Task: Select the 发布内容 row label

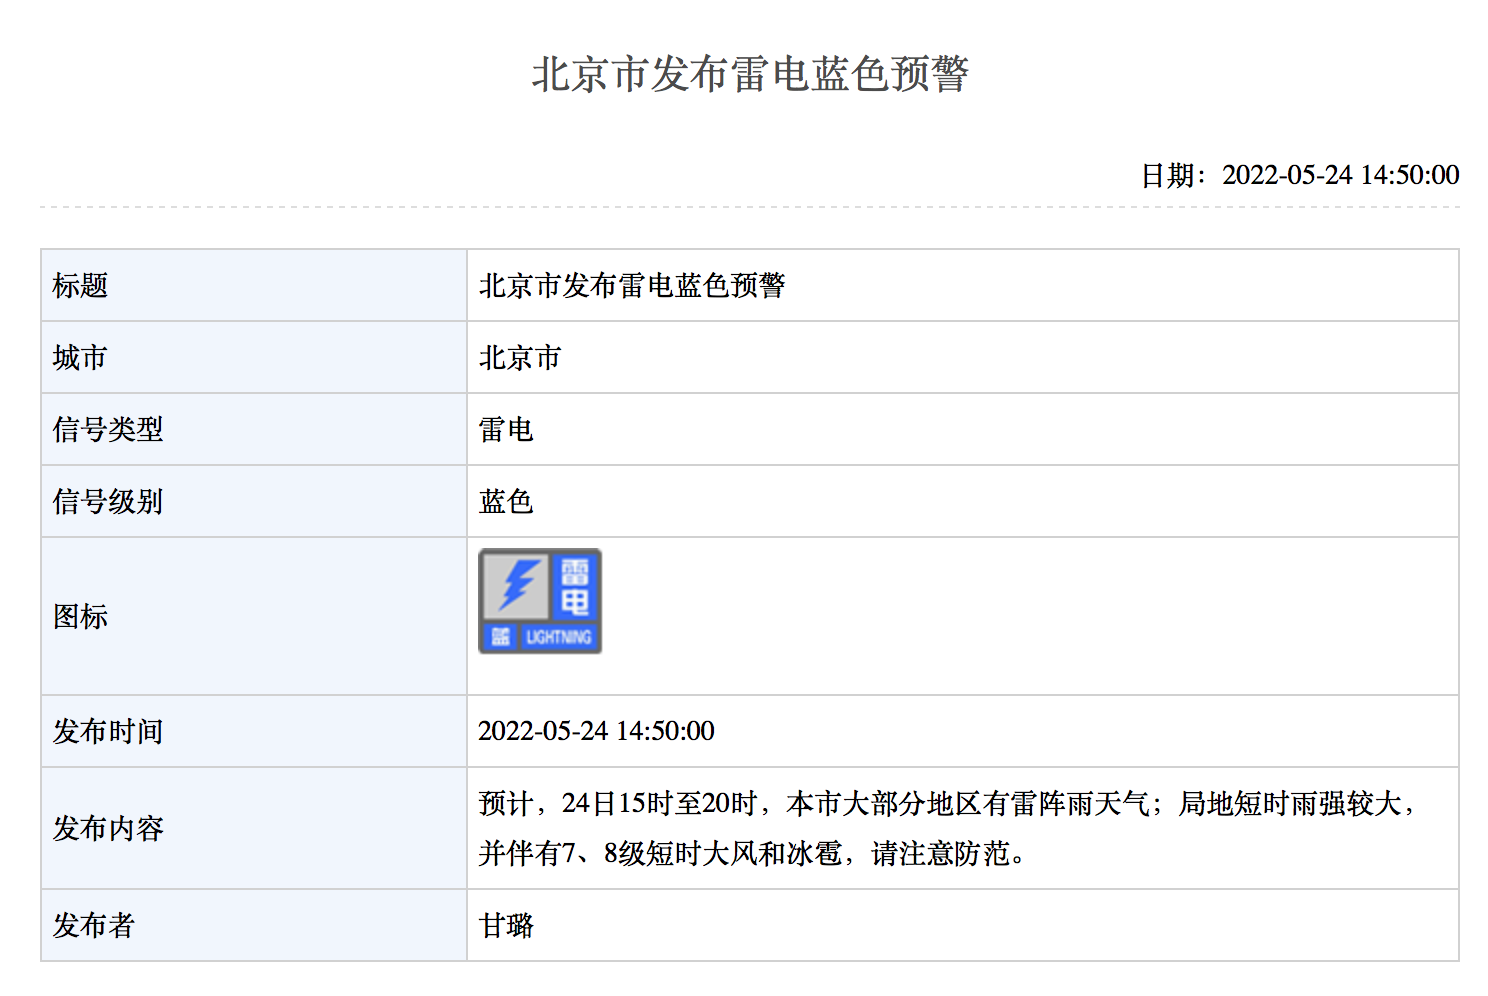Action: [108, 829]
